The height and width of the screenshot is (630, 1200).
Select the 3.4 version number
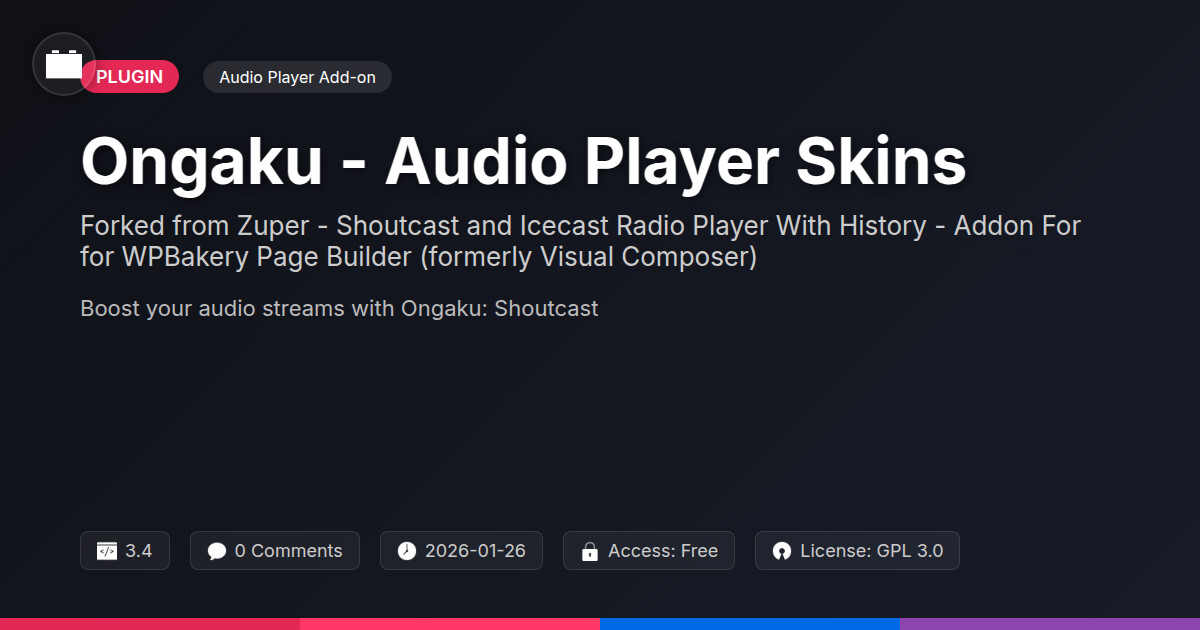coord(139,551)
